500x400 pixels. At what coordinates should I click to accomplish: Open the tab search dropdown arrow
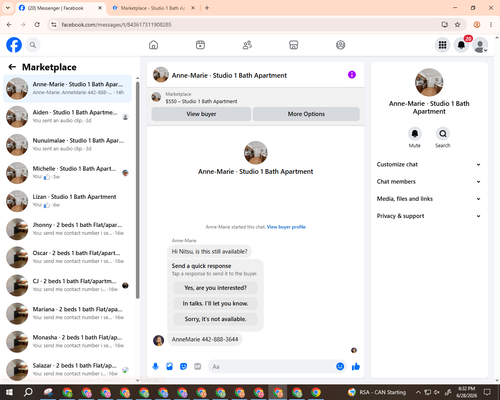pyautogui.click(x=8, y=8)
